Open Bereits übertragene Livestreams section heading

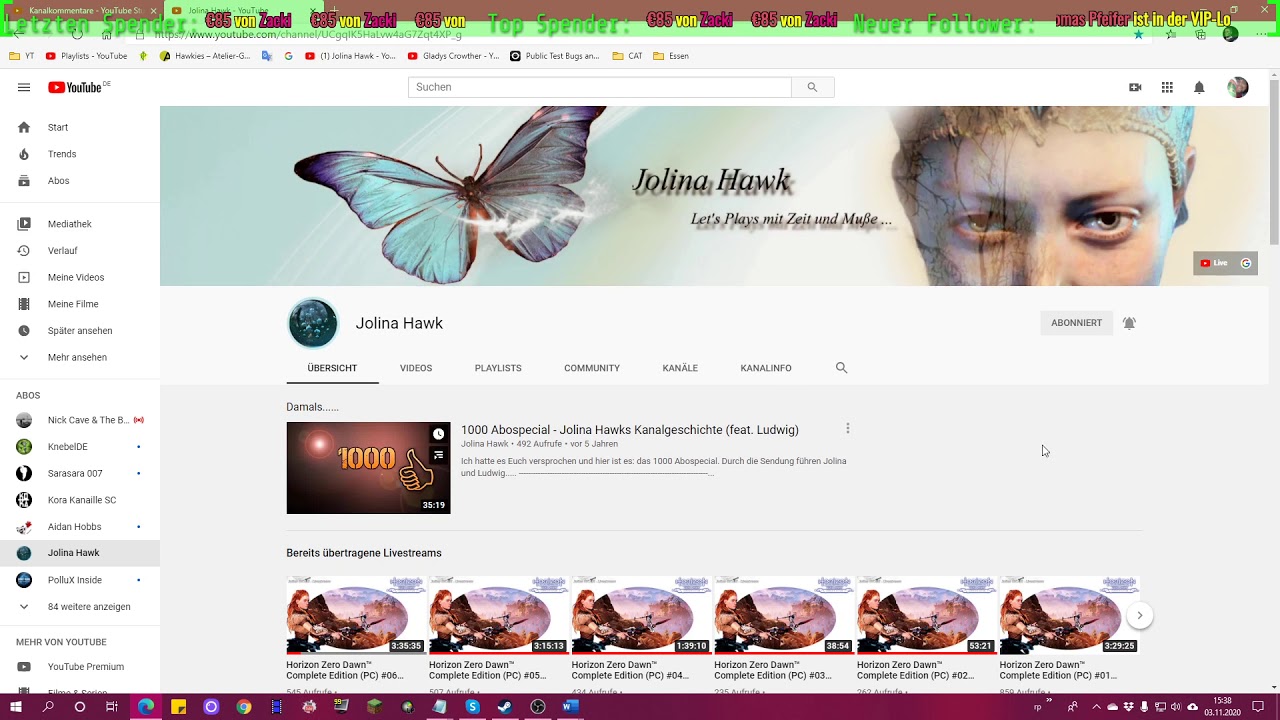[x=364, y=553]
